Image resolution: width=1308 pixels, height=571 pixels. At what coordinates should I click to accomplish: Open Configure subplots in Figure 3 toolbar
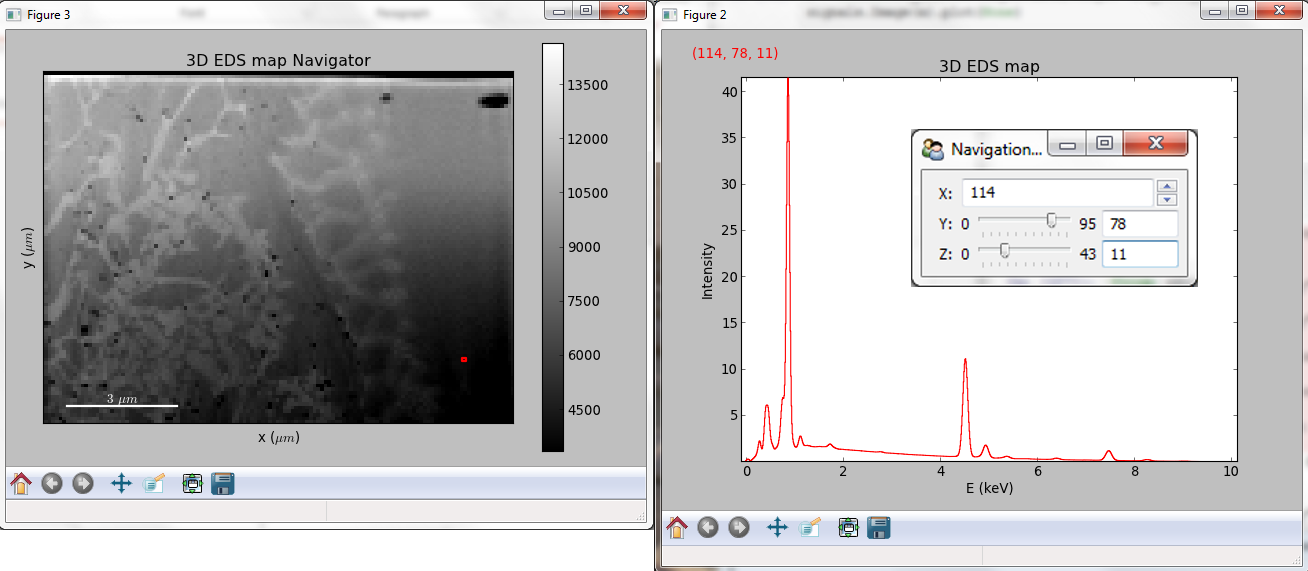pyautogui.click(x=193, y=484)
